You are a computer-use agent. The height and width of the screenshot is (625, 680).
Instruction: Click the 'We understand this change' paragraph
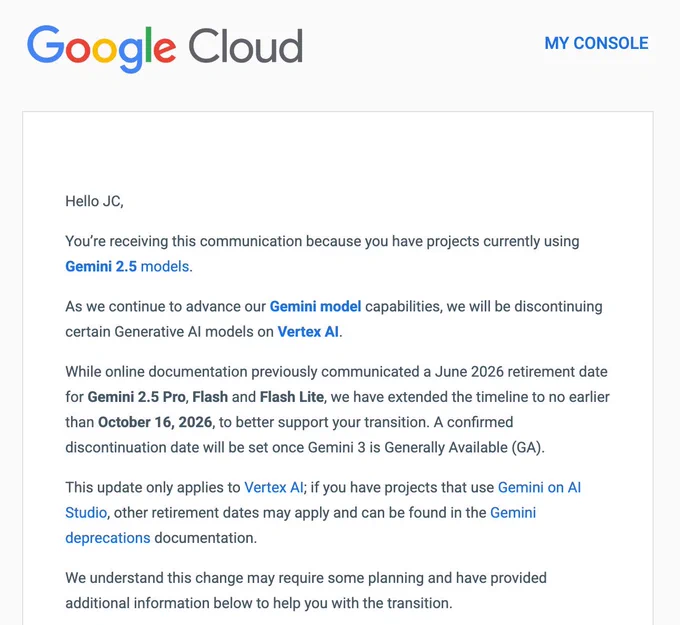click(306, 590)
